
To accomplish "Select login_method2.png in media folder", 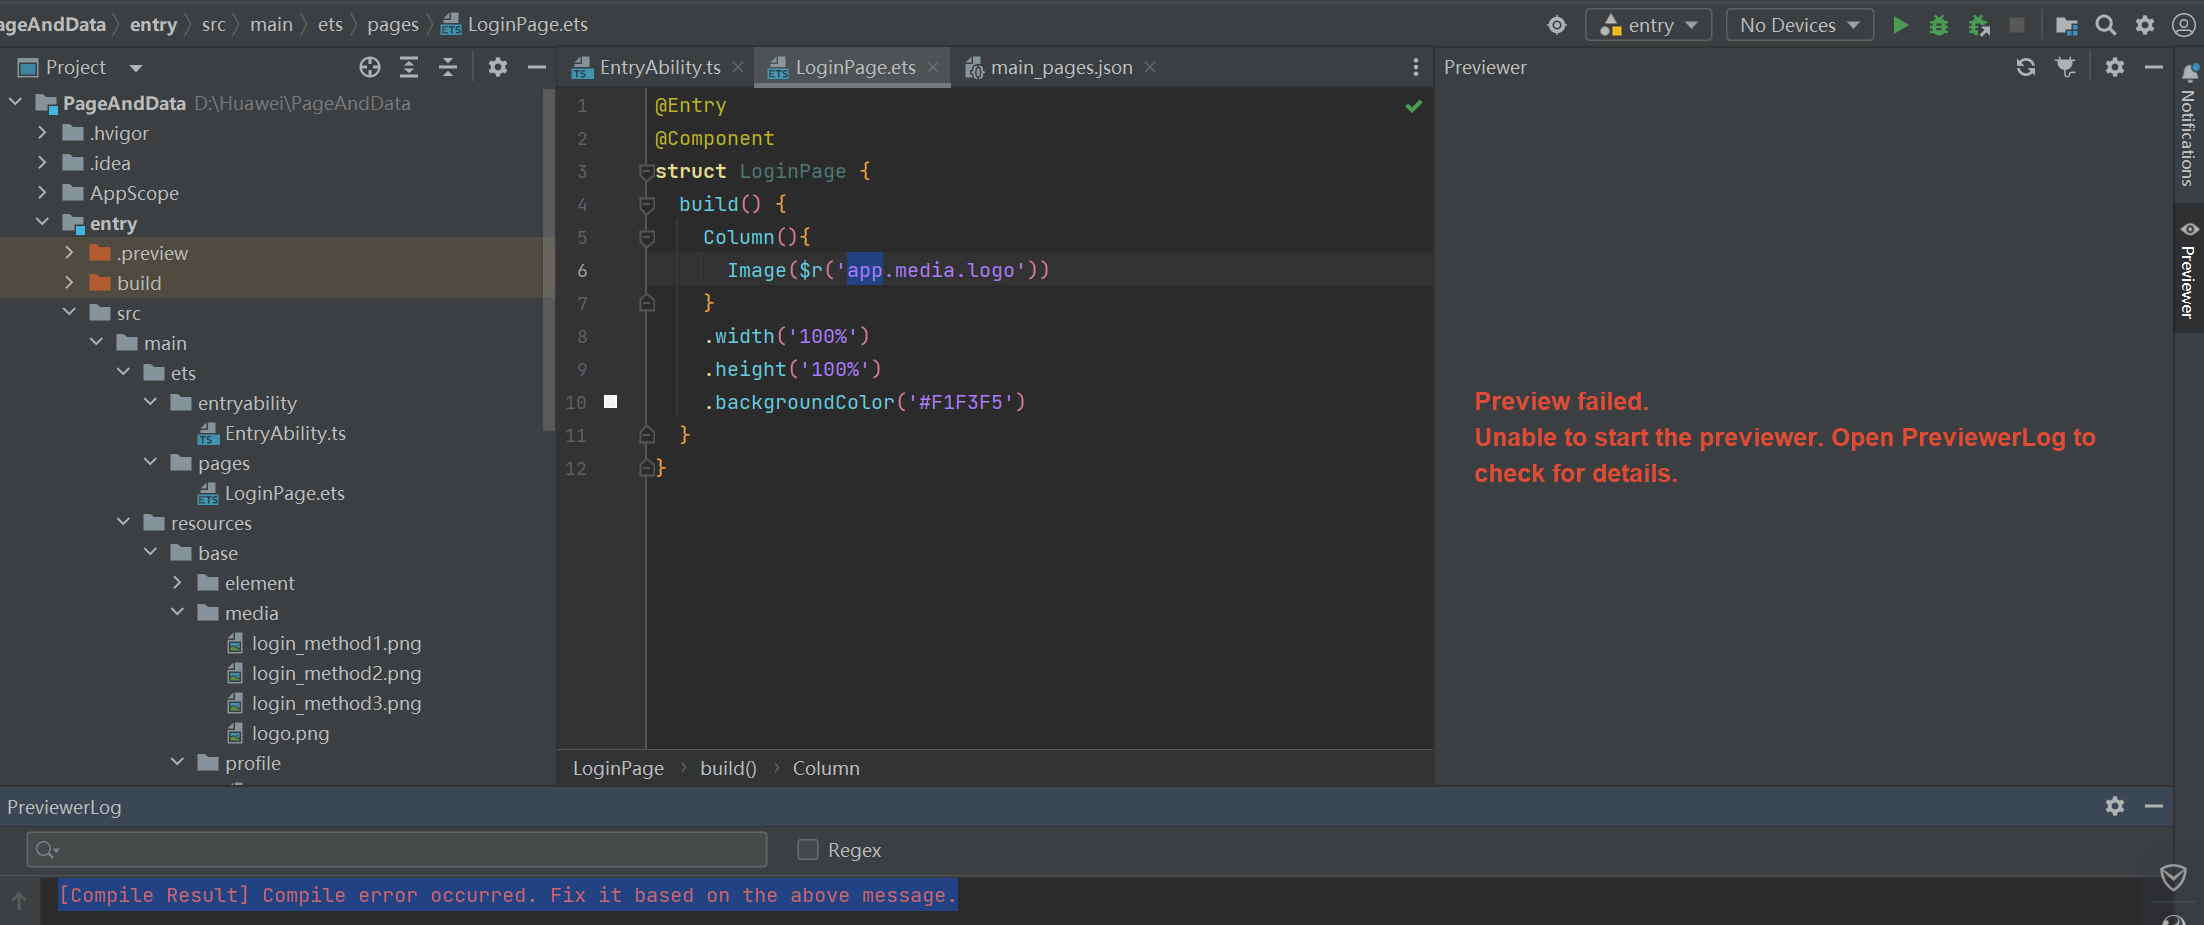I will click(x=336, y=673).
